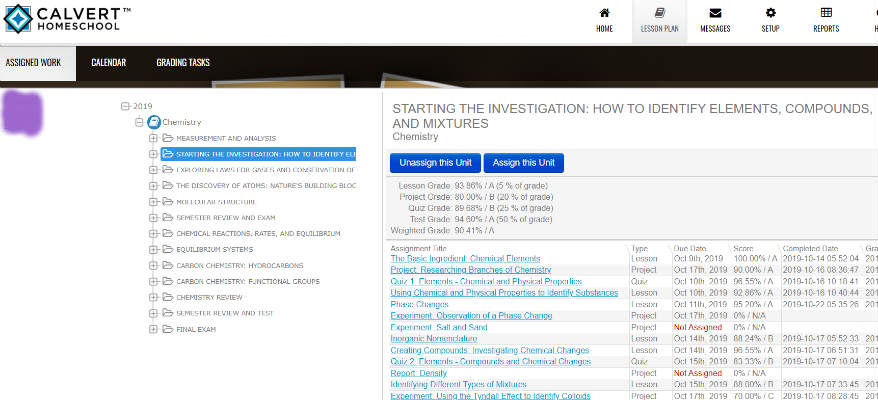Switch to the Grading Tasks tab

pos(183,62)
